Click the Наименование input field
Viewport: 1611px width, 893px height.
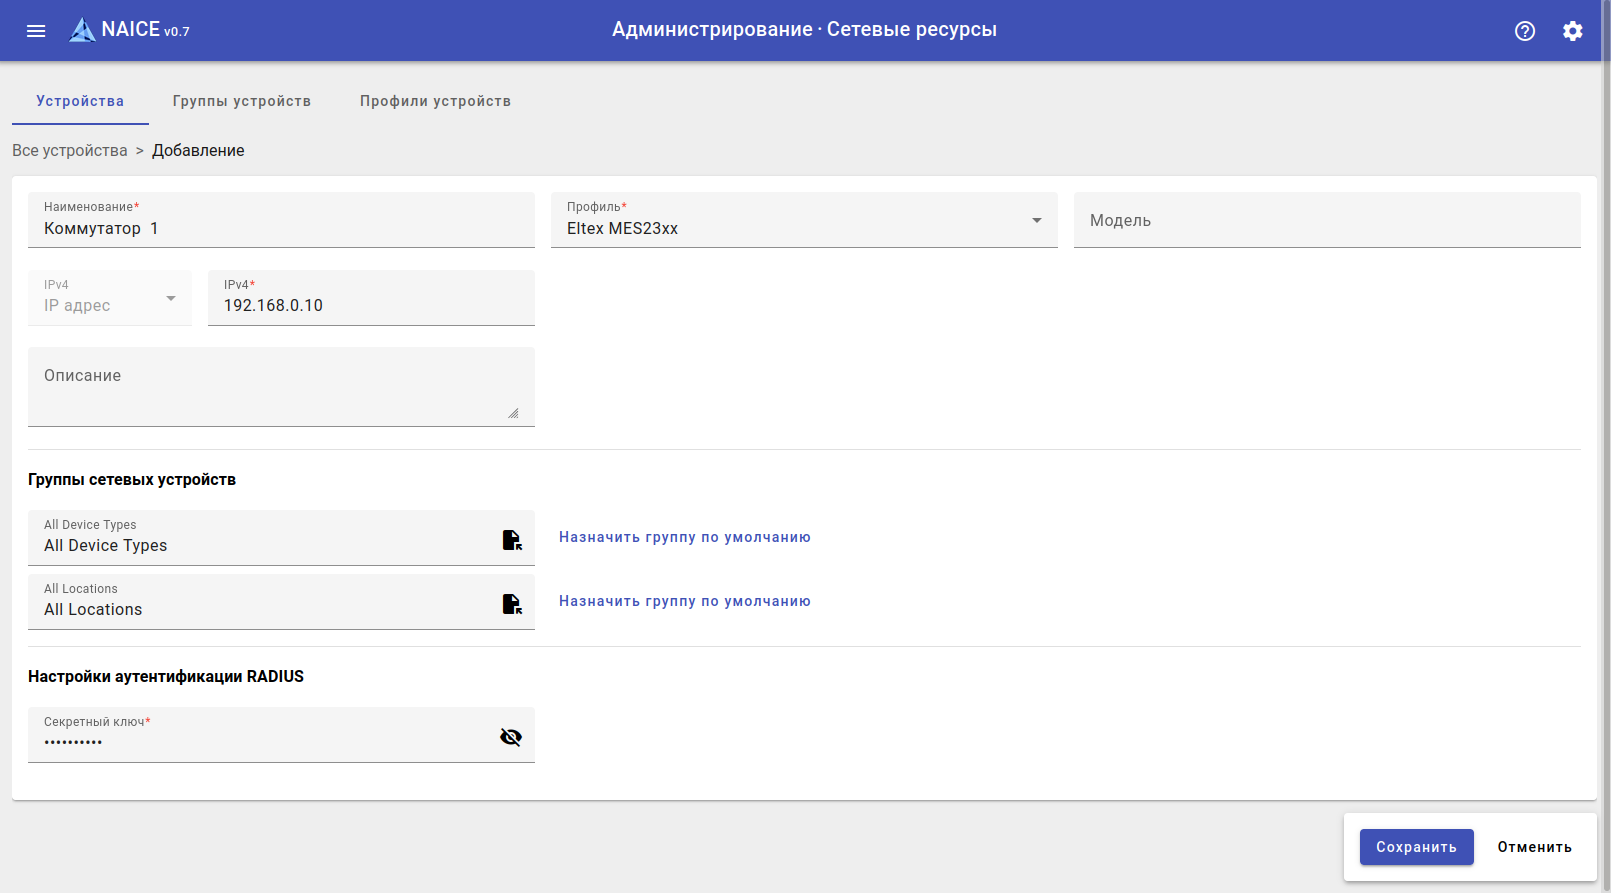click(280, 228)
